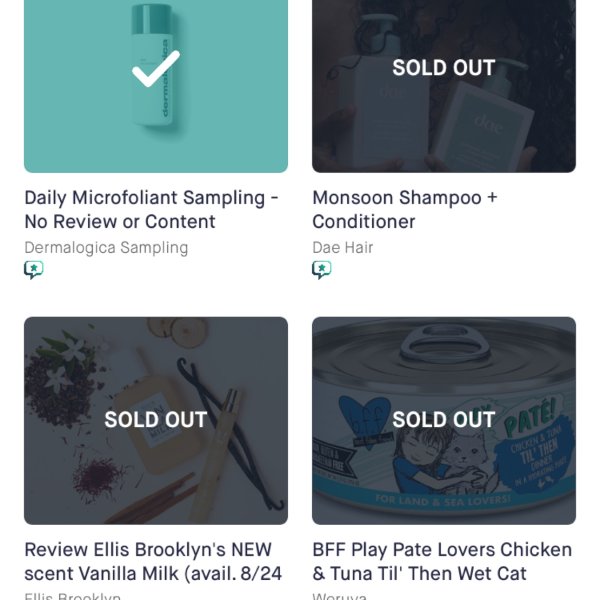Toggle the checkmark on Daily Microfoliant card
Viewport: 600px width, 600px height.
point(156,69)
